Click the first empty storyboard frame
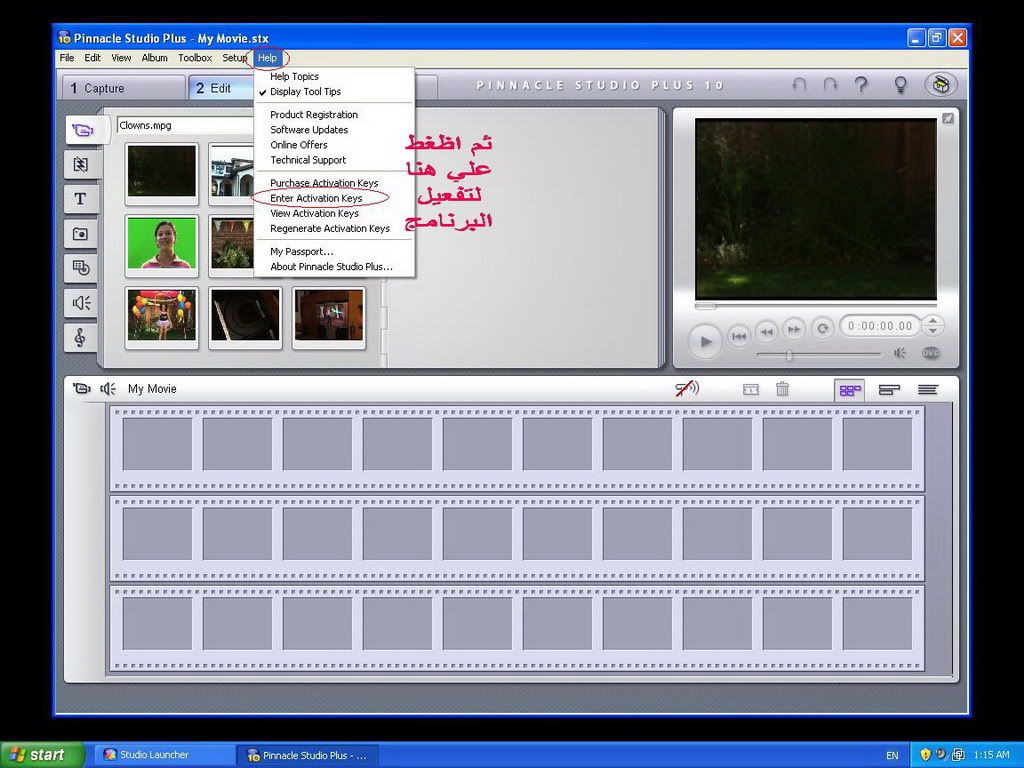 pos(157,444)
